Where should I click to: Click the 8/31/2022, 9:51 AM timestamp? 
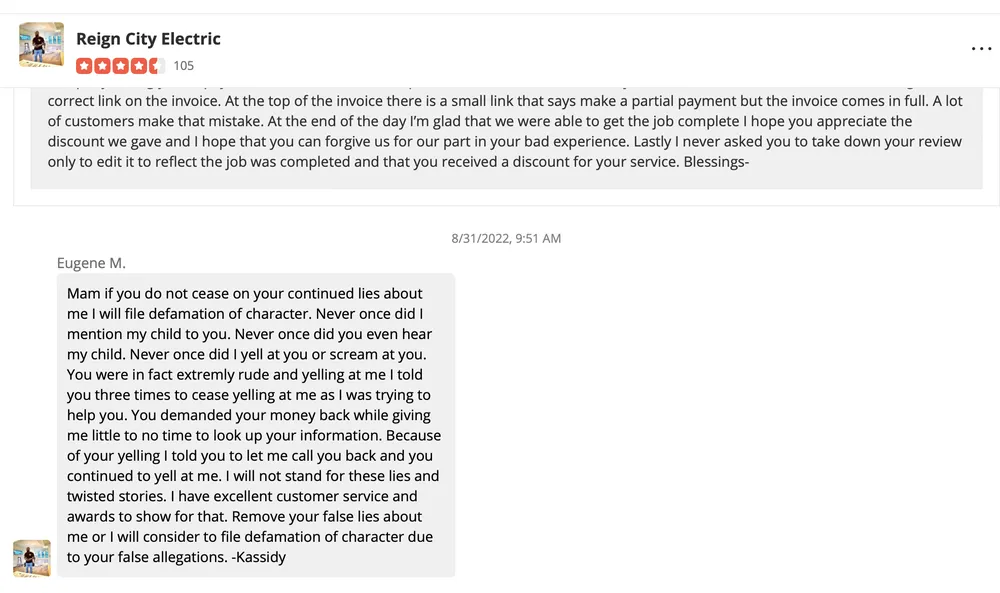pos(506,239)
